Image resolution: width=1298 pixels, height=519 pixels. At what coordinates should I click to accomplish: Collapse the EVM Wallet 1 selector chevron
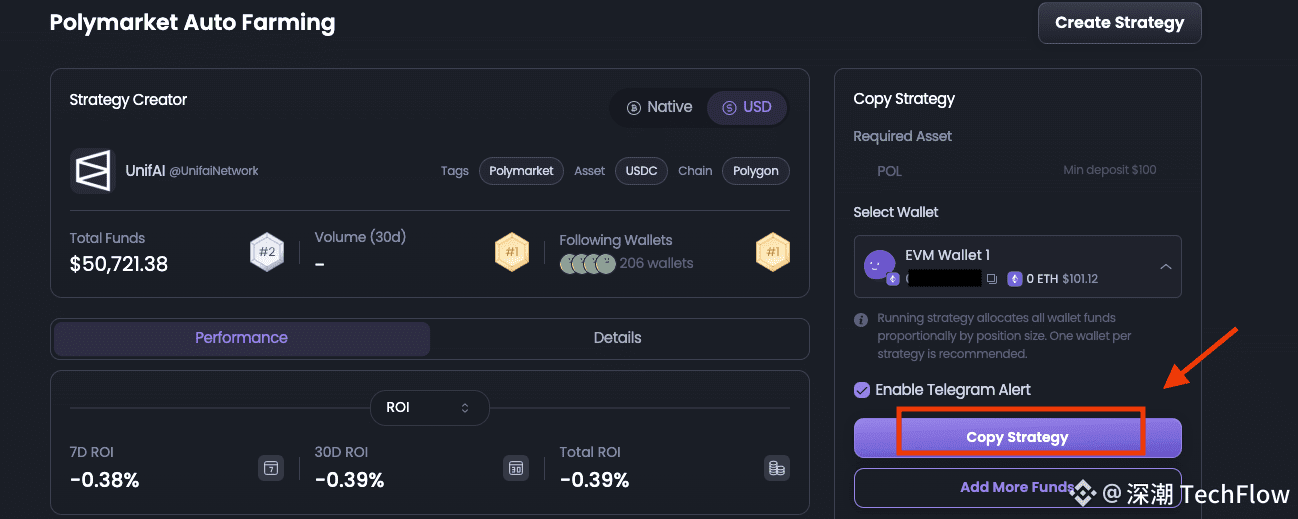point(1165,267)
